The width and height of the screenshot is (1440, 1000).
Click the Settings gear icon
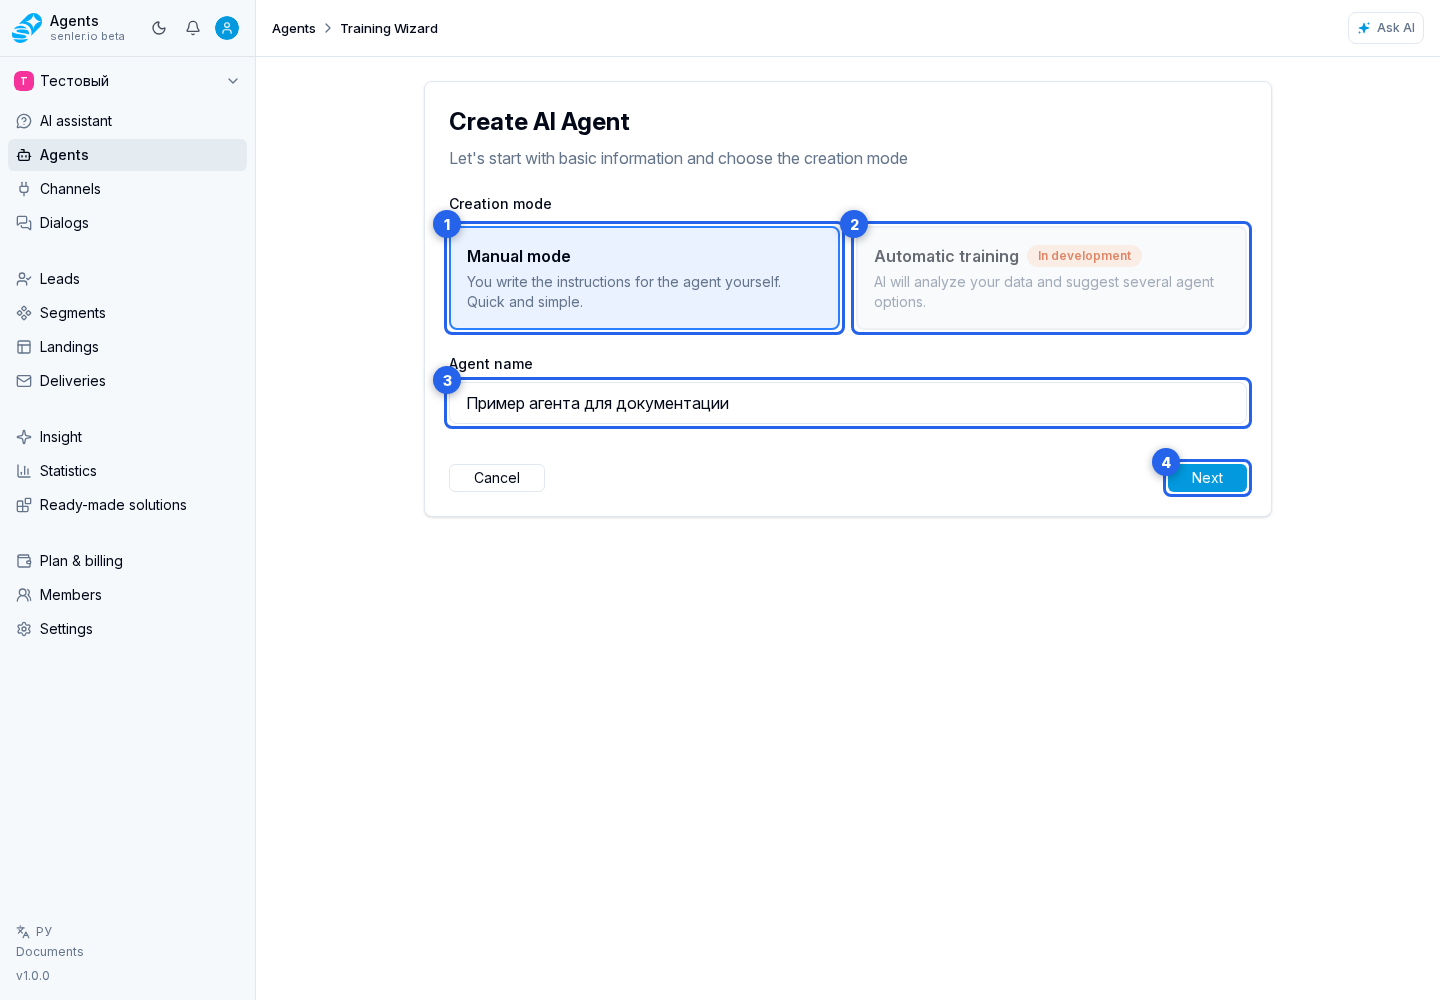[x=24, y=629]
